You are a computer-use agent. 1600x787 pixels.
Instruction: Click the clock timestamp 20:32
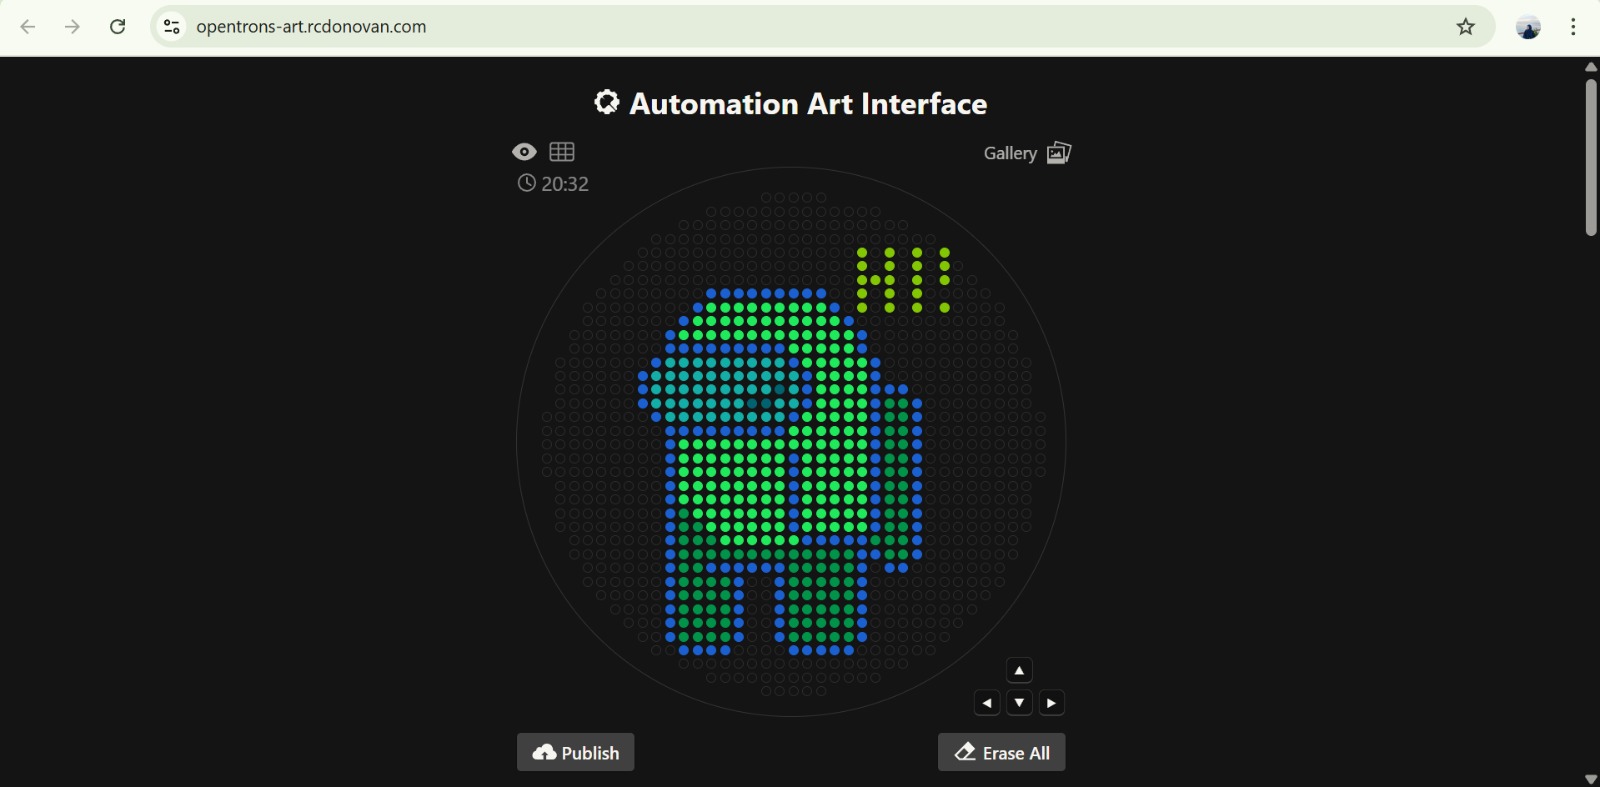(553, 184)
